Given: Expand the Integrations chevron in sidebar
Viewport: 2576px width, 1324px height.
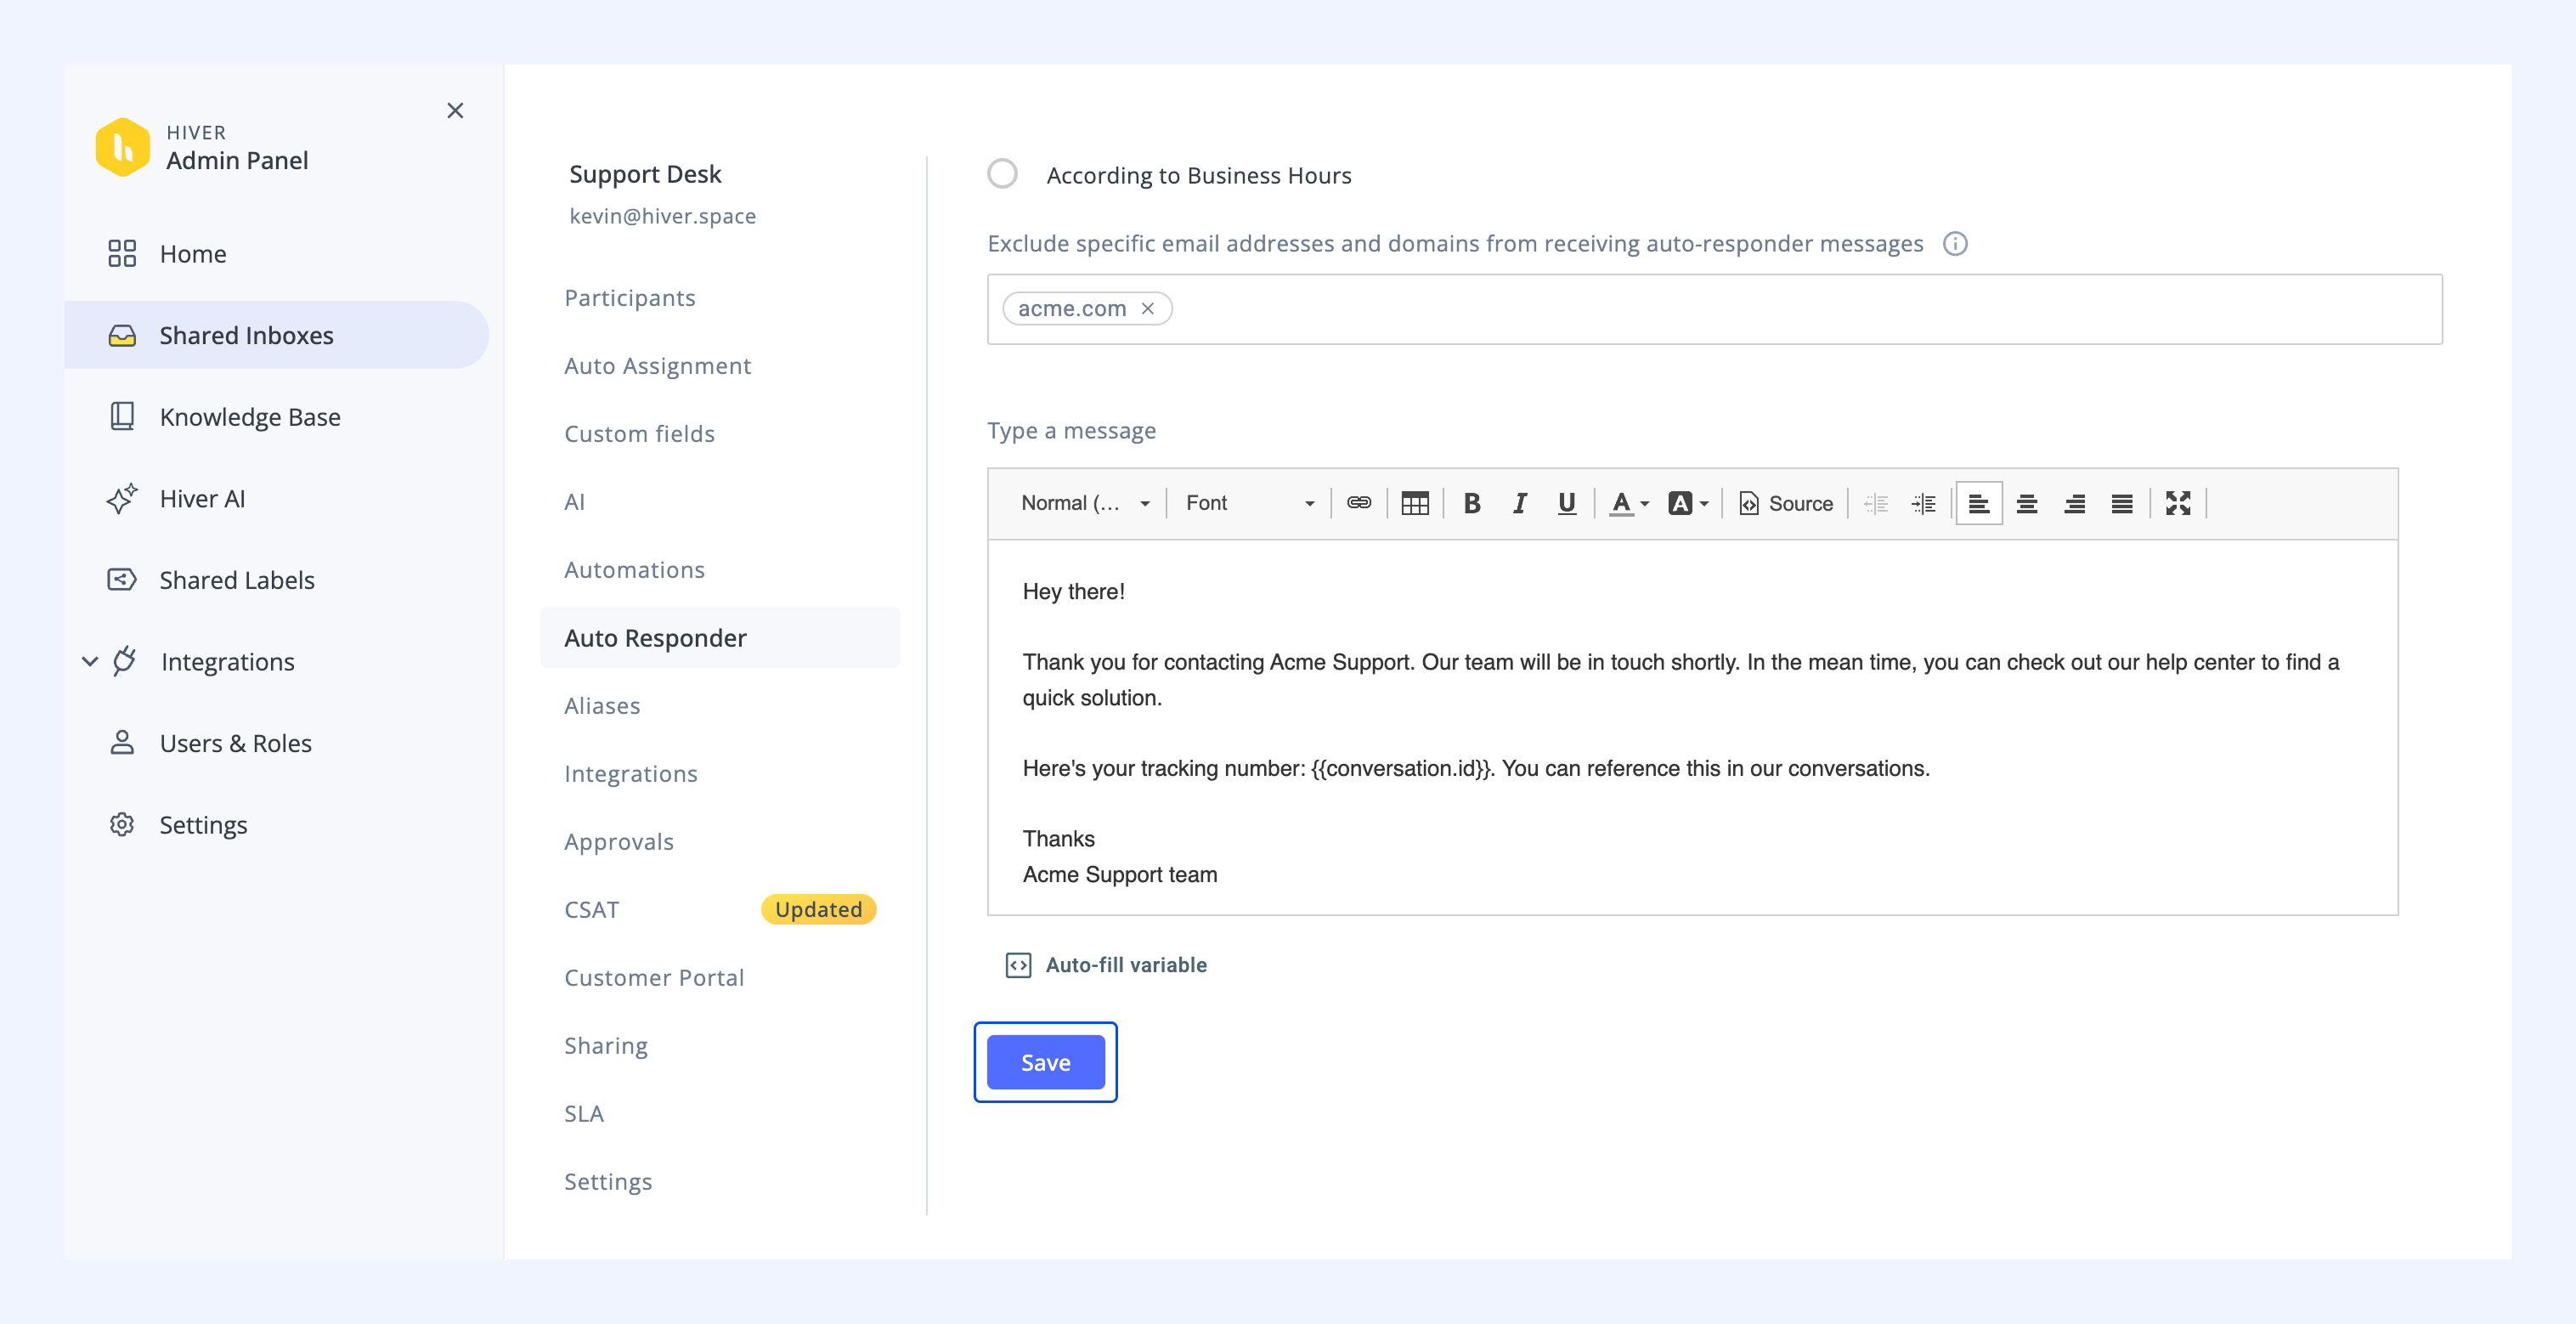Looking at the screenshot, I should coord(90,661).
